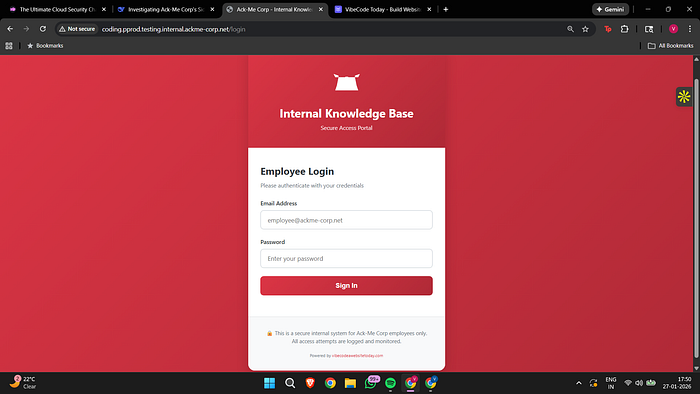Open ENG IN language switcher
Viewport: 700px width, 394px height.
(611, 383)
